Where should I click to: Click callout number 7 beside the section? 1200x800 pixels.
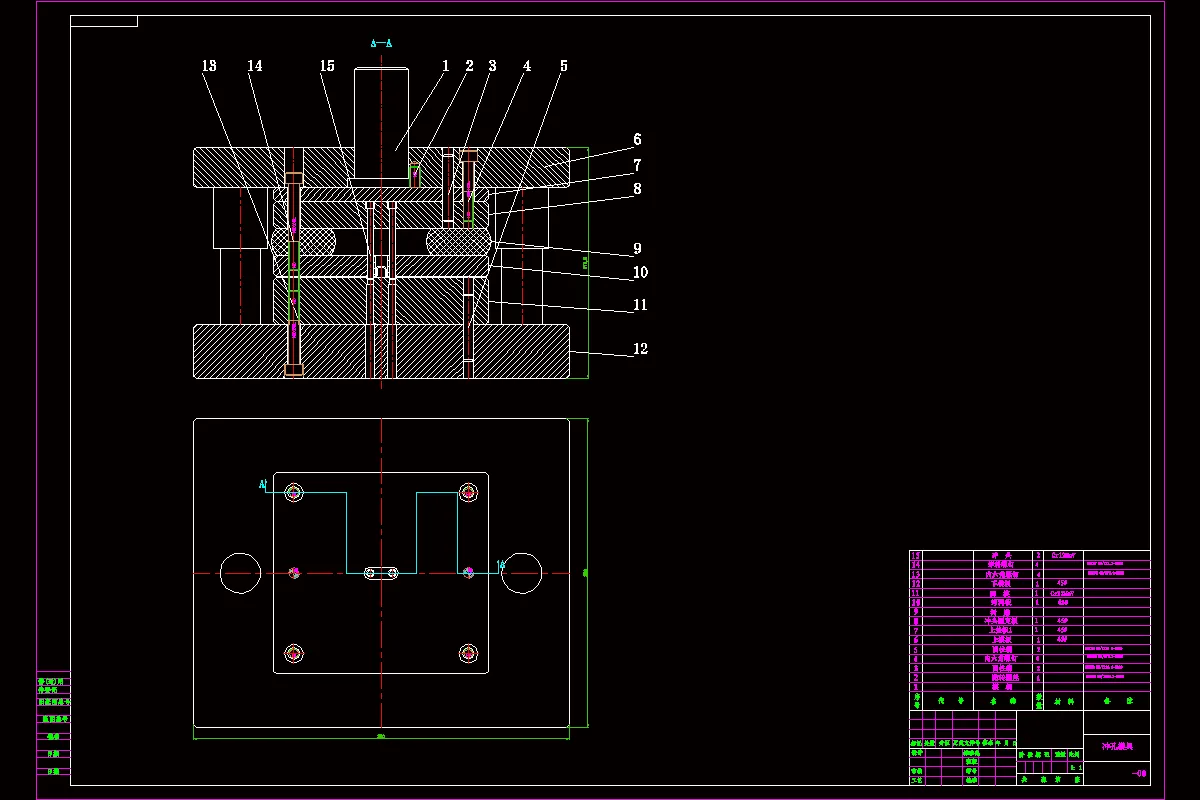(x=637, y=165)
